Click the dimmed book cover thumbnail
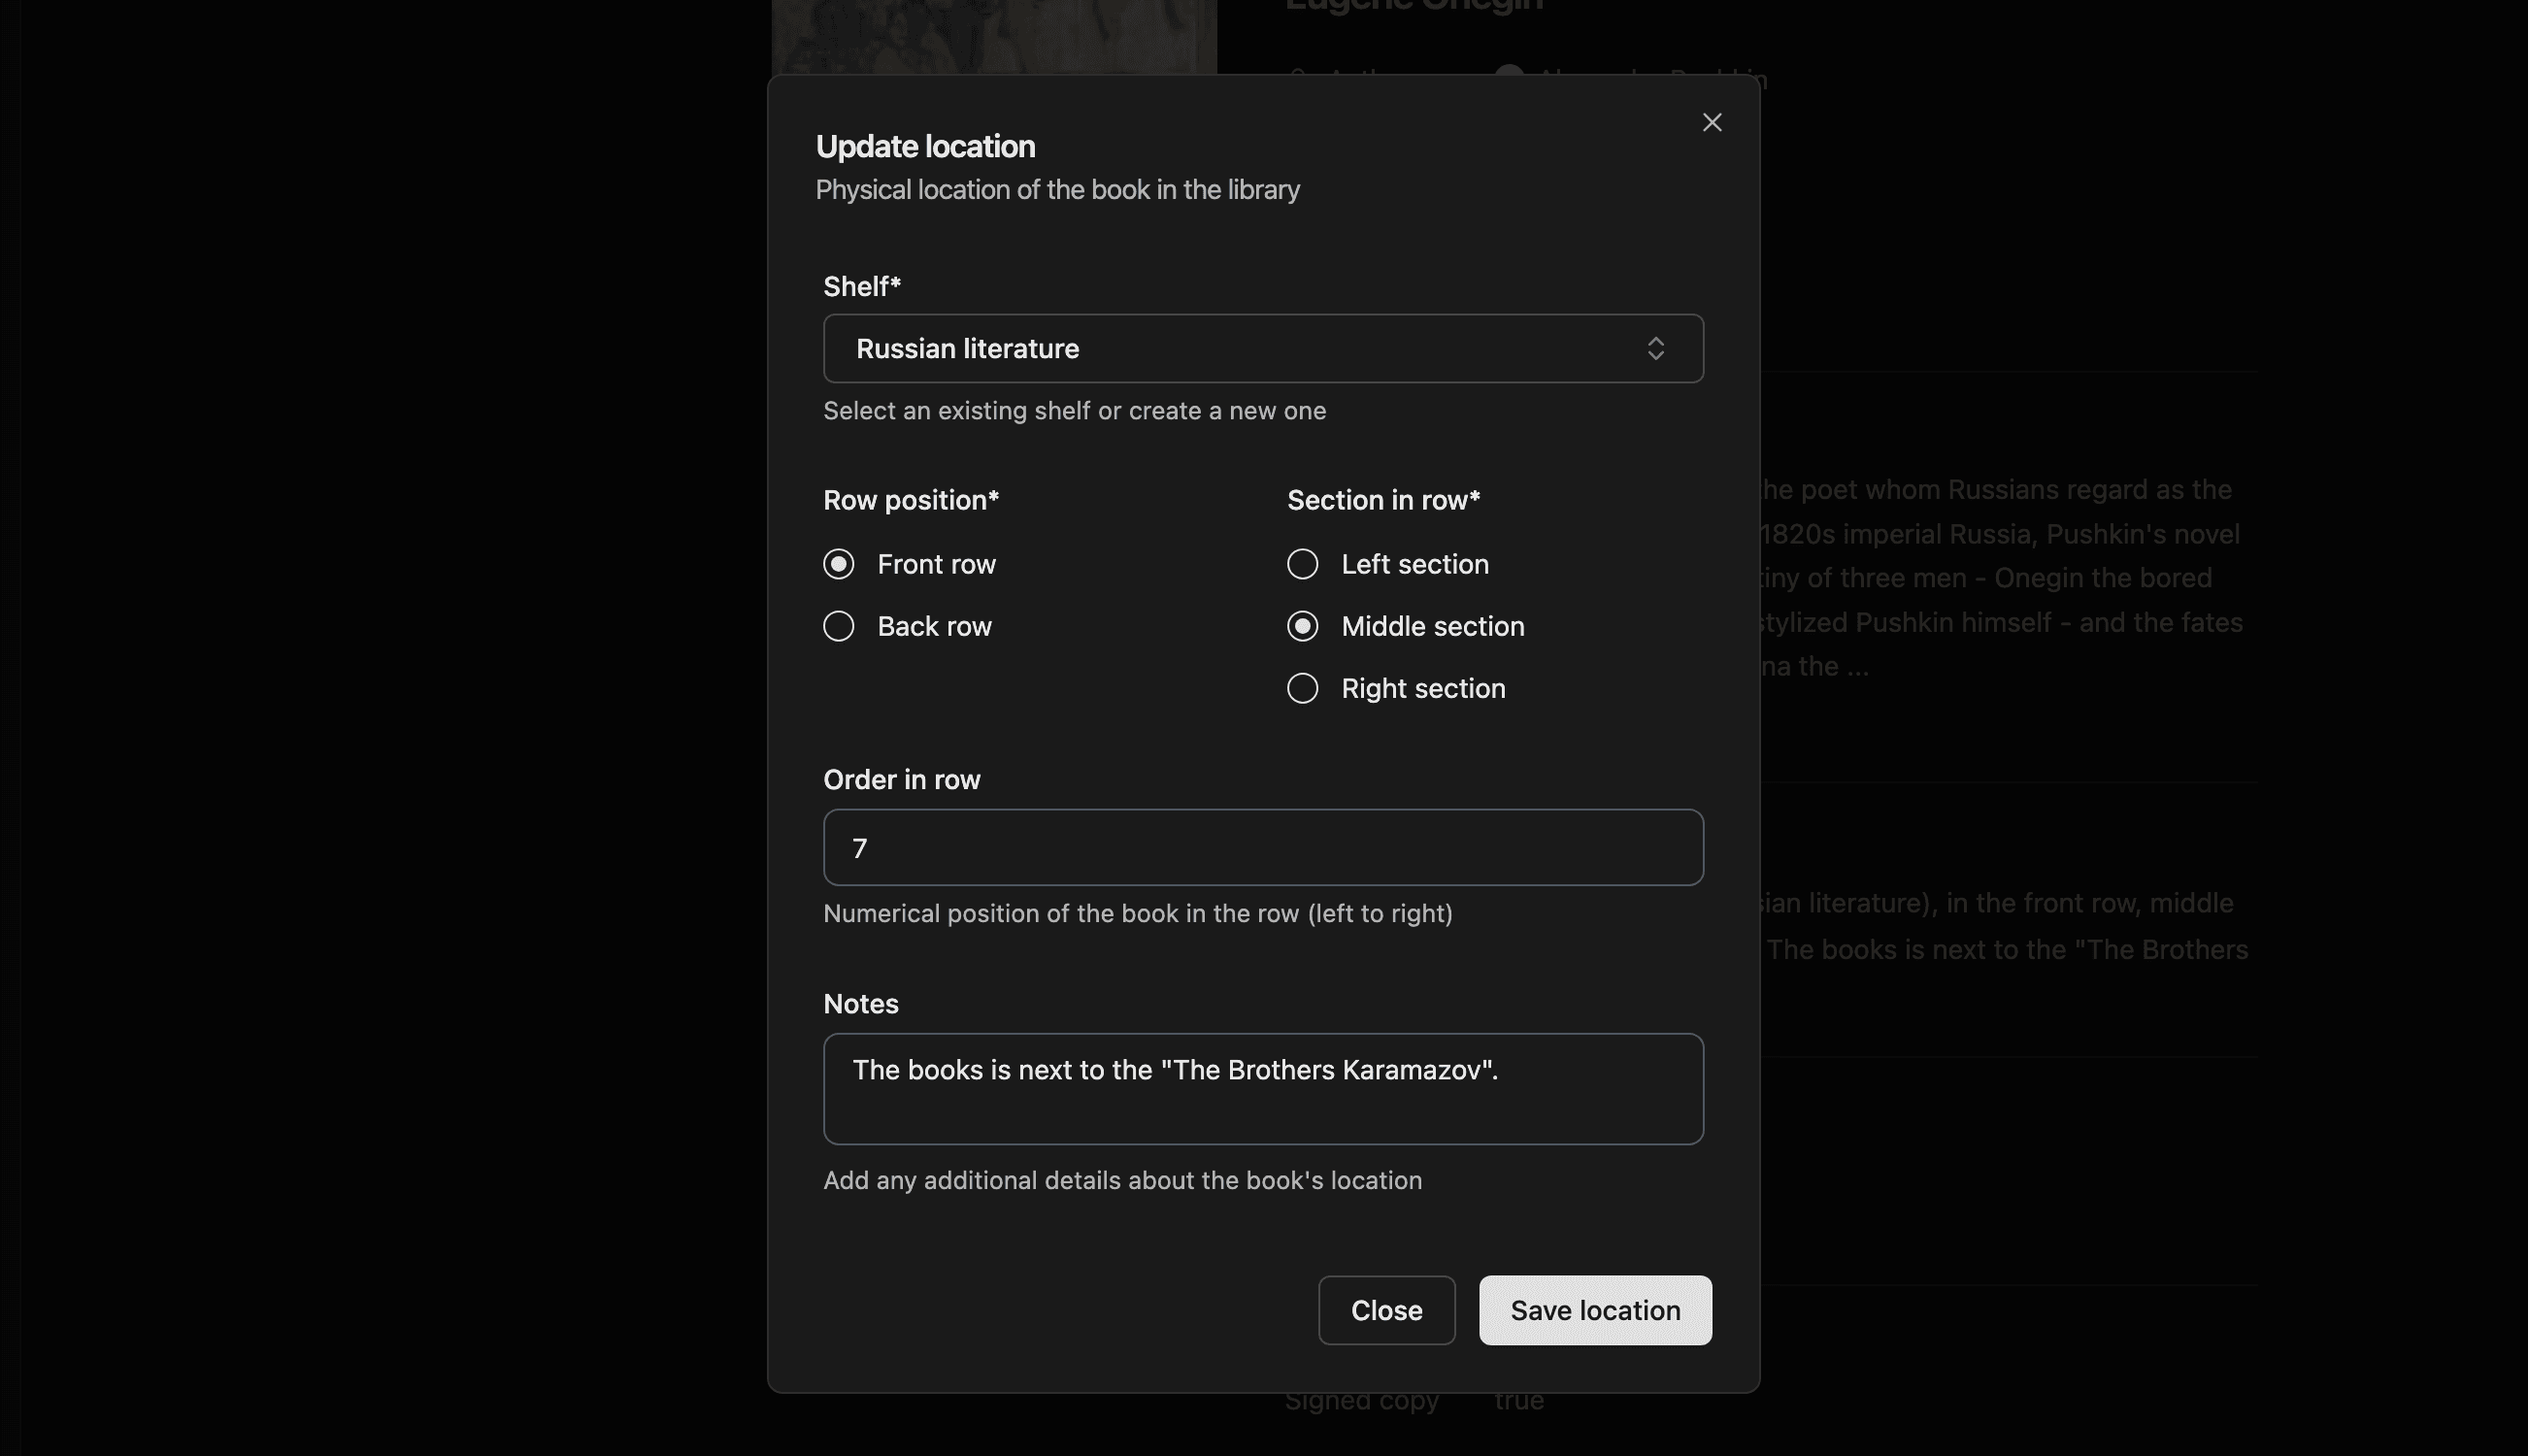Screen dimensions: 2528x1456 click(x=993, y=35)
